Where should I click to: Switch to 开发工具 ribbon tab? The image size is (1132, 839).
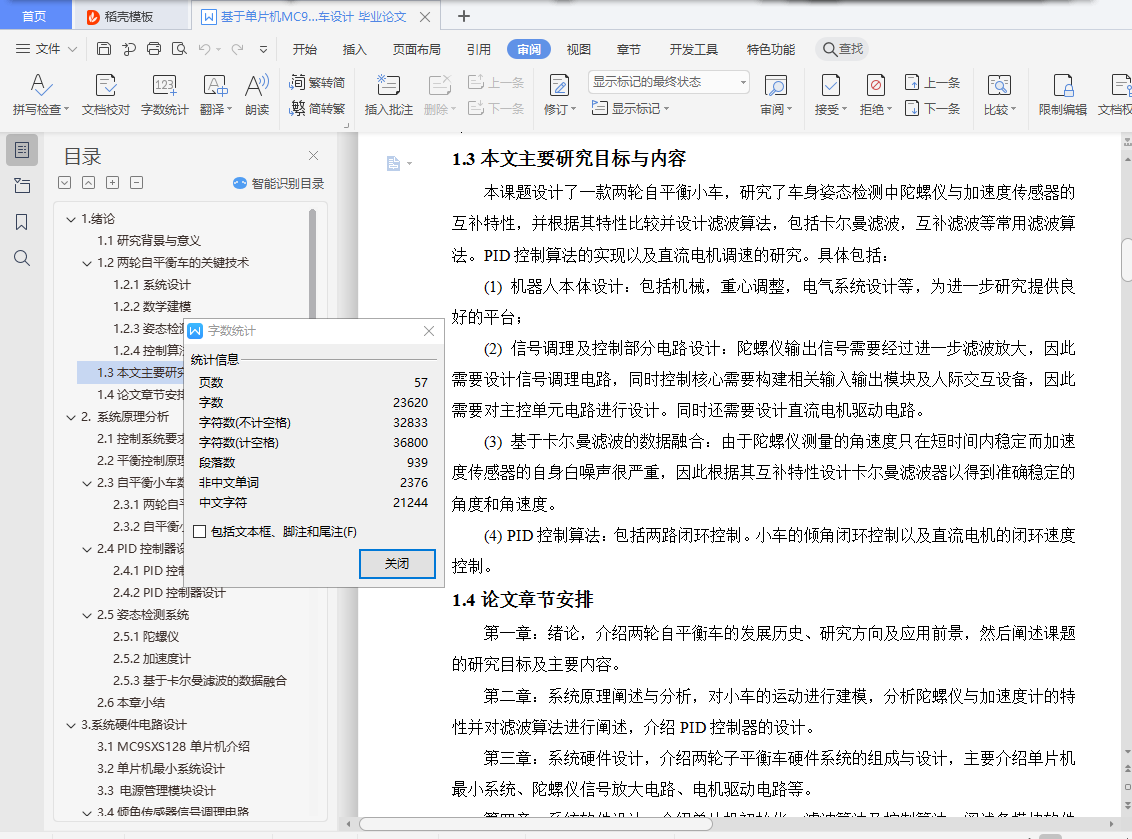click(693, 49)
